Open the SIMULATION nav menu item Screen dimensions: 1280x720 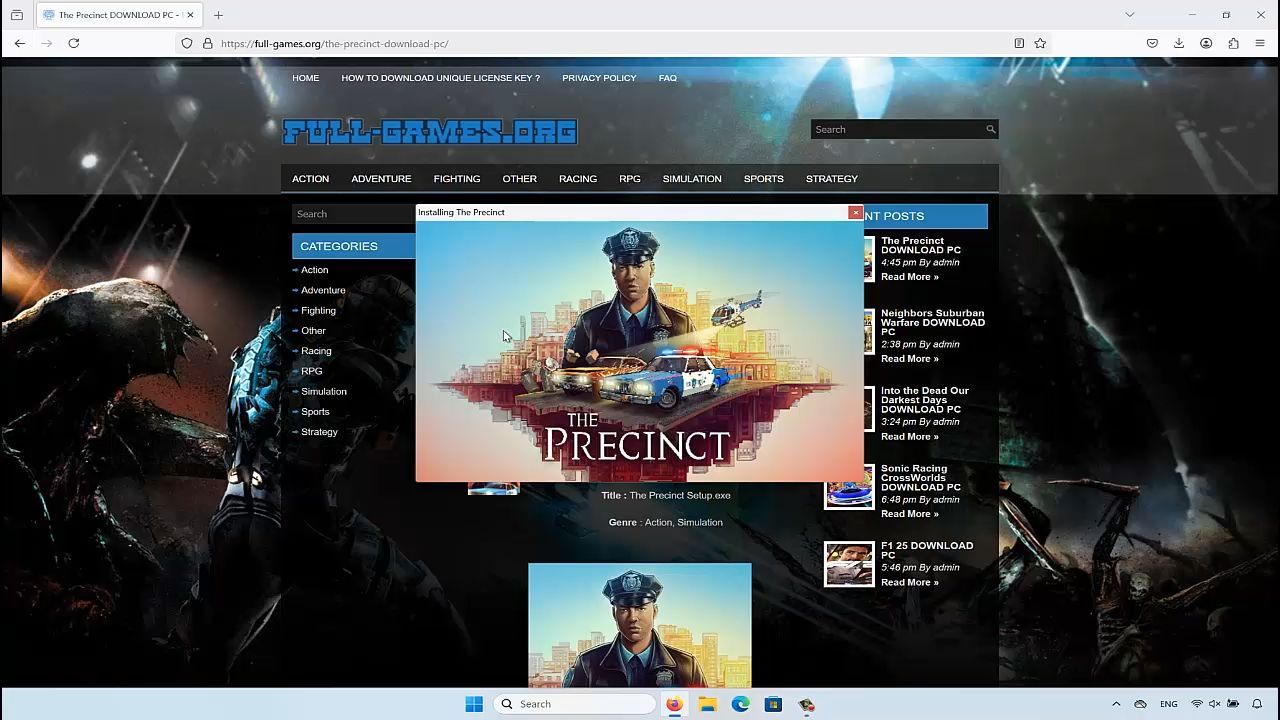692,179
